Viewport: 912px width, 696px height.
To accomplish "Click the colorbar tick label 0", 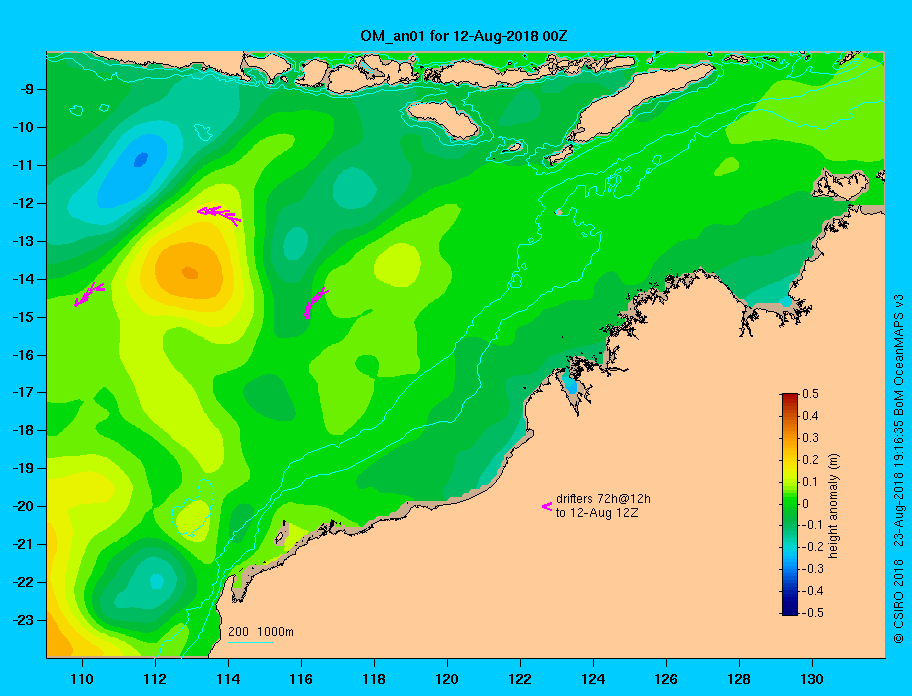I will [806, 504].
